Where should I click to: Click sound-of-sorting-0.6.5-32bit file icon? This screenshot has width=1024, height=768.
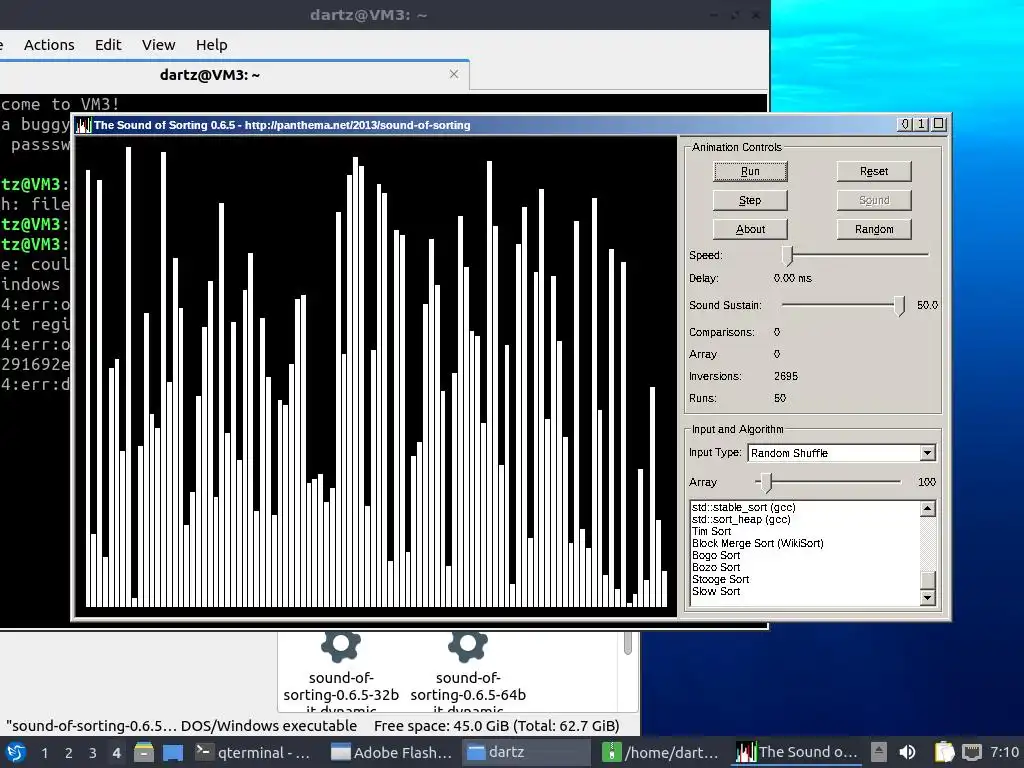(340, 645)
